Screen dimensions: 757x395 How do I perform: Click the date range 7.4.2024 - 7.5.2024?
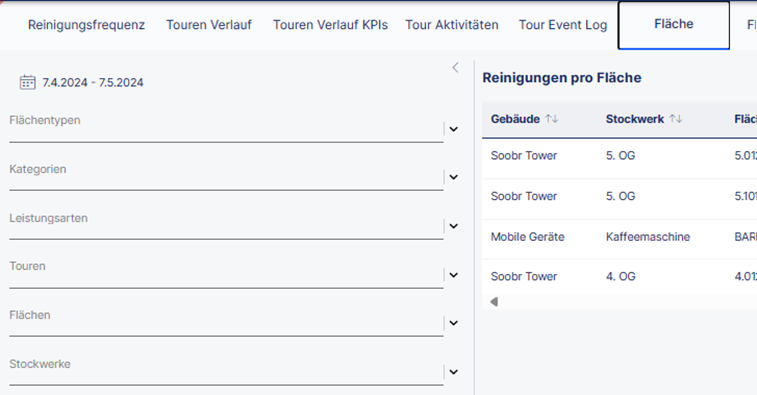click(93, 83)
